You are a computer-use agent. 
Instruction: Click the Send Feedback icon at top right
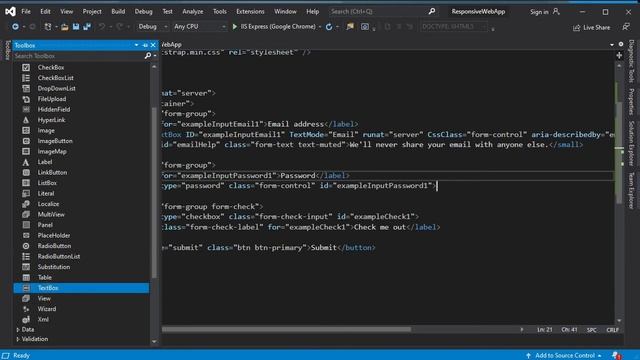pos(626,27)
